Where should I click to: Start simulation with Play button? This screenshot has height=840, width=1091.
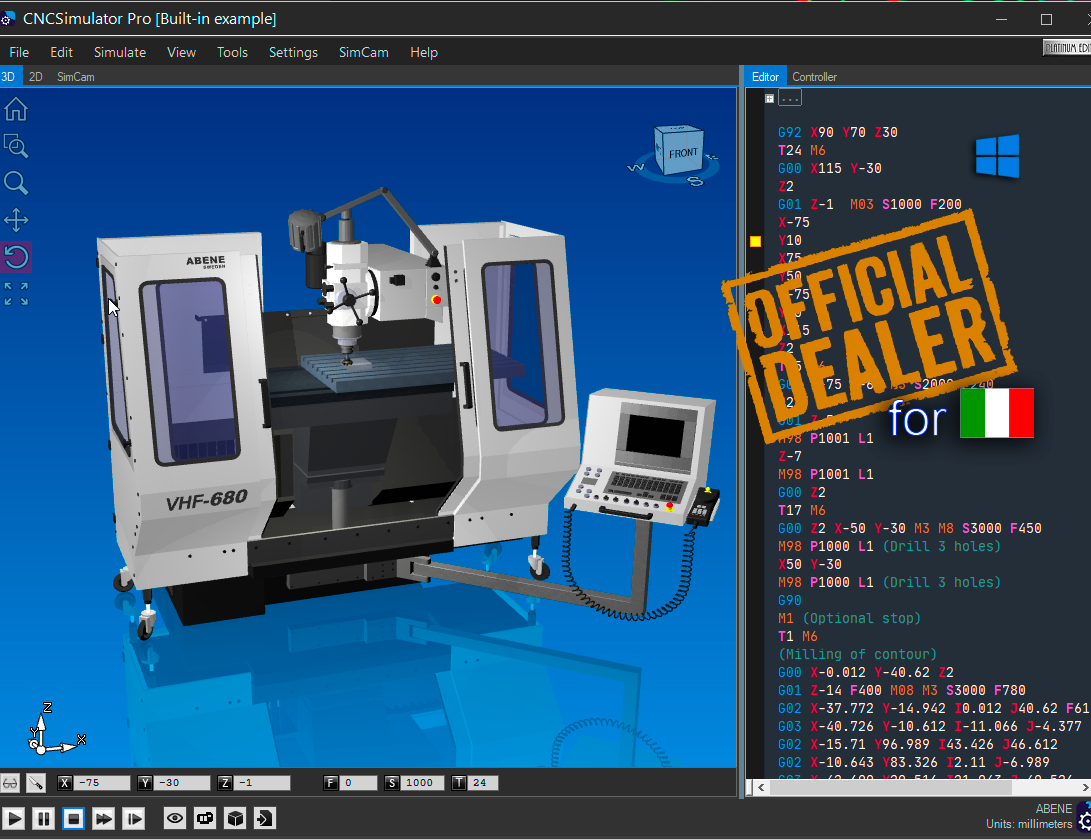(13, 818)
